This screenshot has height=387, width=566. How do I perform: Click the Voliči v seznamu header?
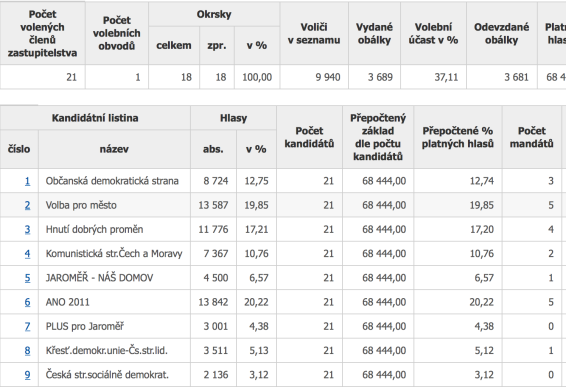click(x=314, y=33)
